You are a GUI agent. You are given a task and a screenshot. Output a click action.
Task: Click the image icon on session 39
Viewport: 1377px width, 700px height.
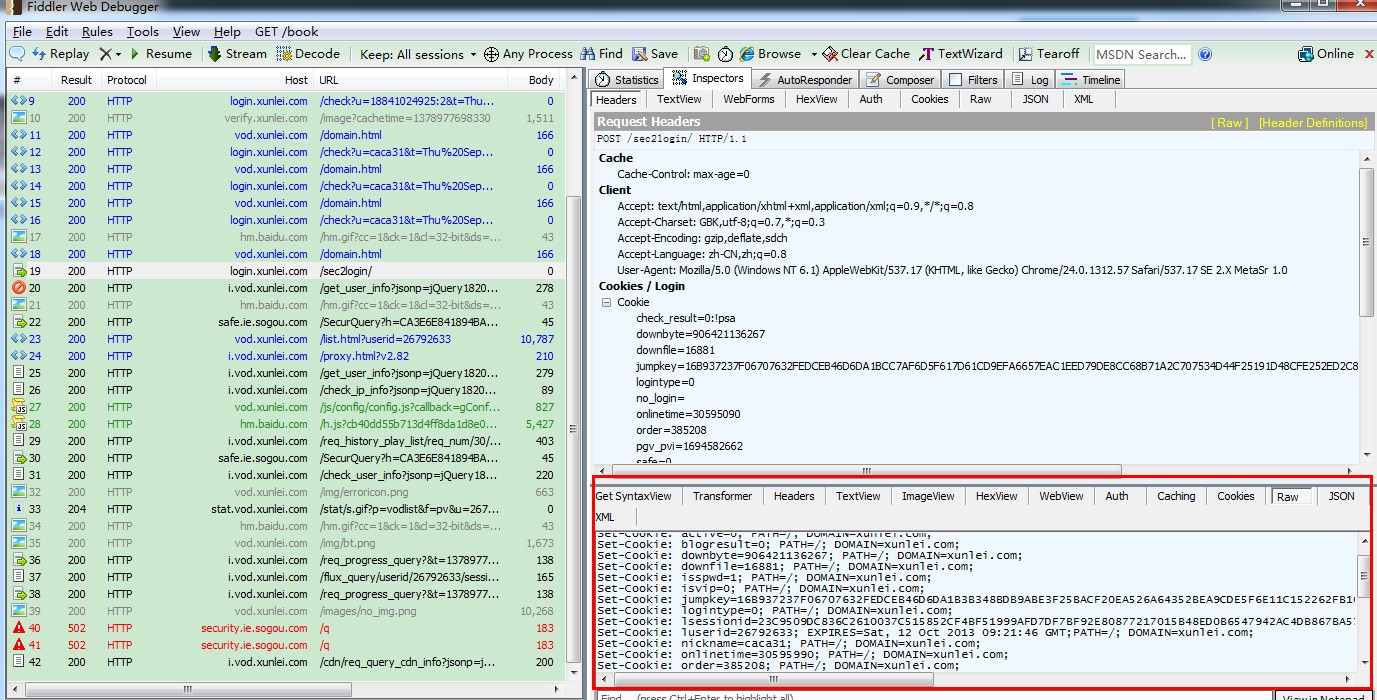pos(19,611)
